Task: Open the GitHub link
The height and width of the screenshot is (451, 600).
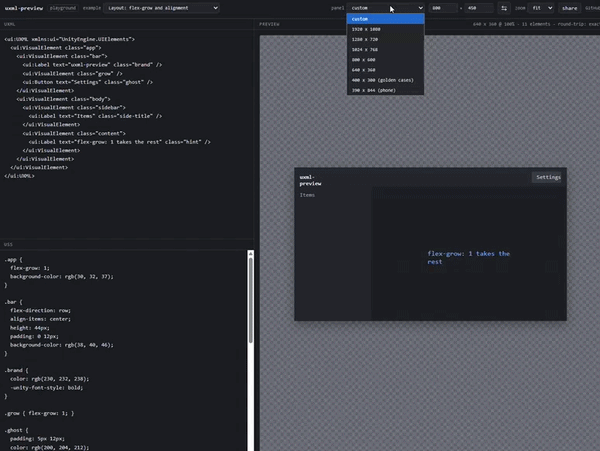Action: pyautogui.click(x=592, y=8)
